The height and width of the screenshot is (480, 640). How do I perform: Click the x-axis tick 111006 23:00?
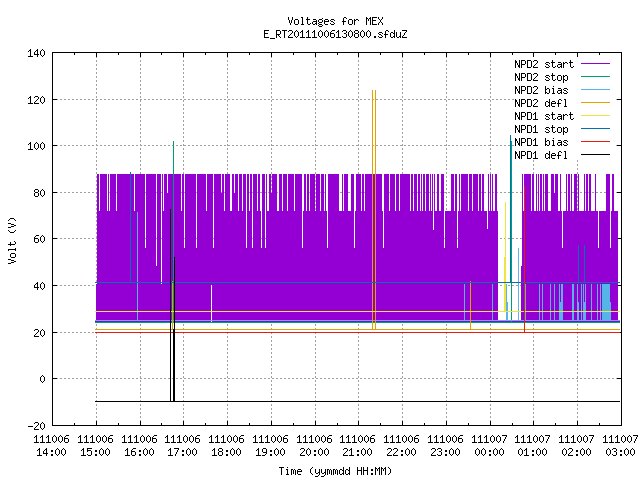pos(445,446)
